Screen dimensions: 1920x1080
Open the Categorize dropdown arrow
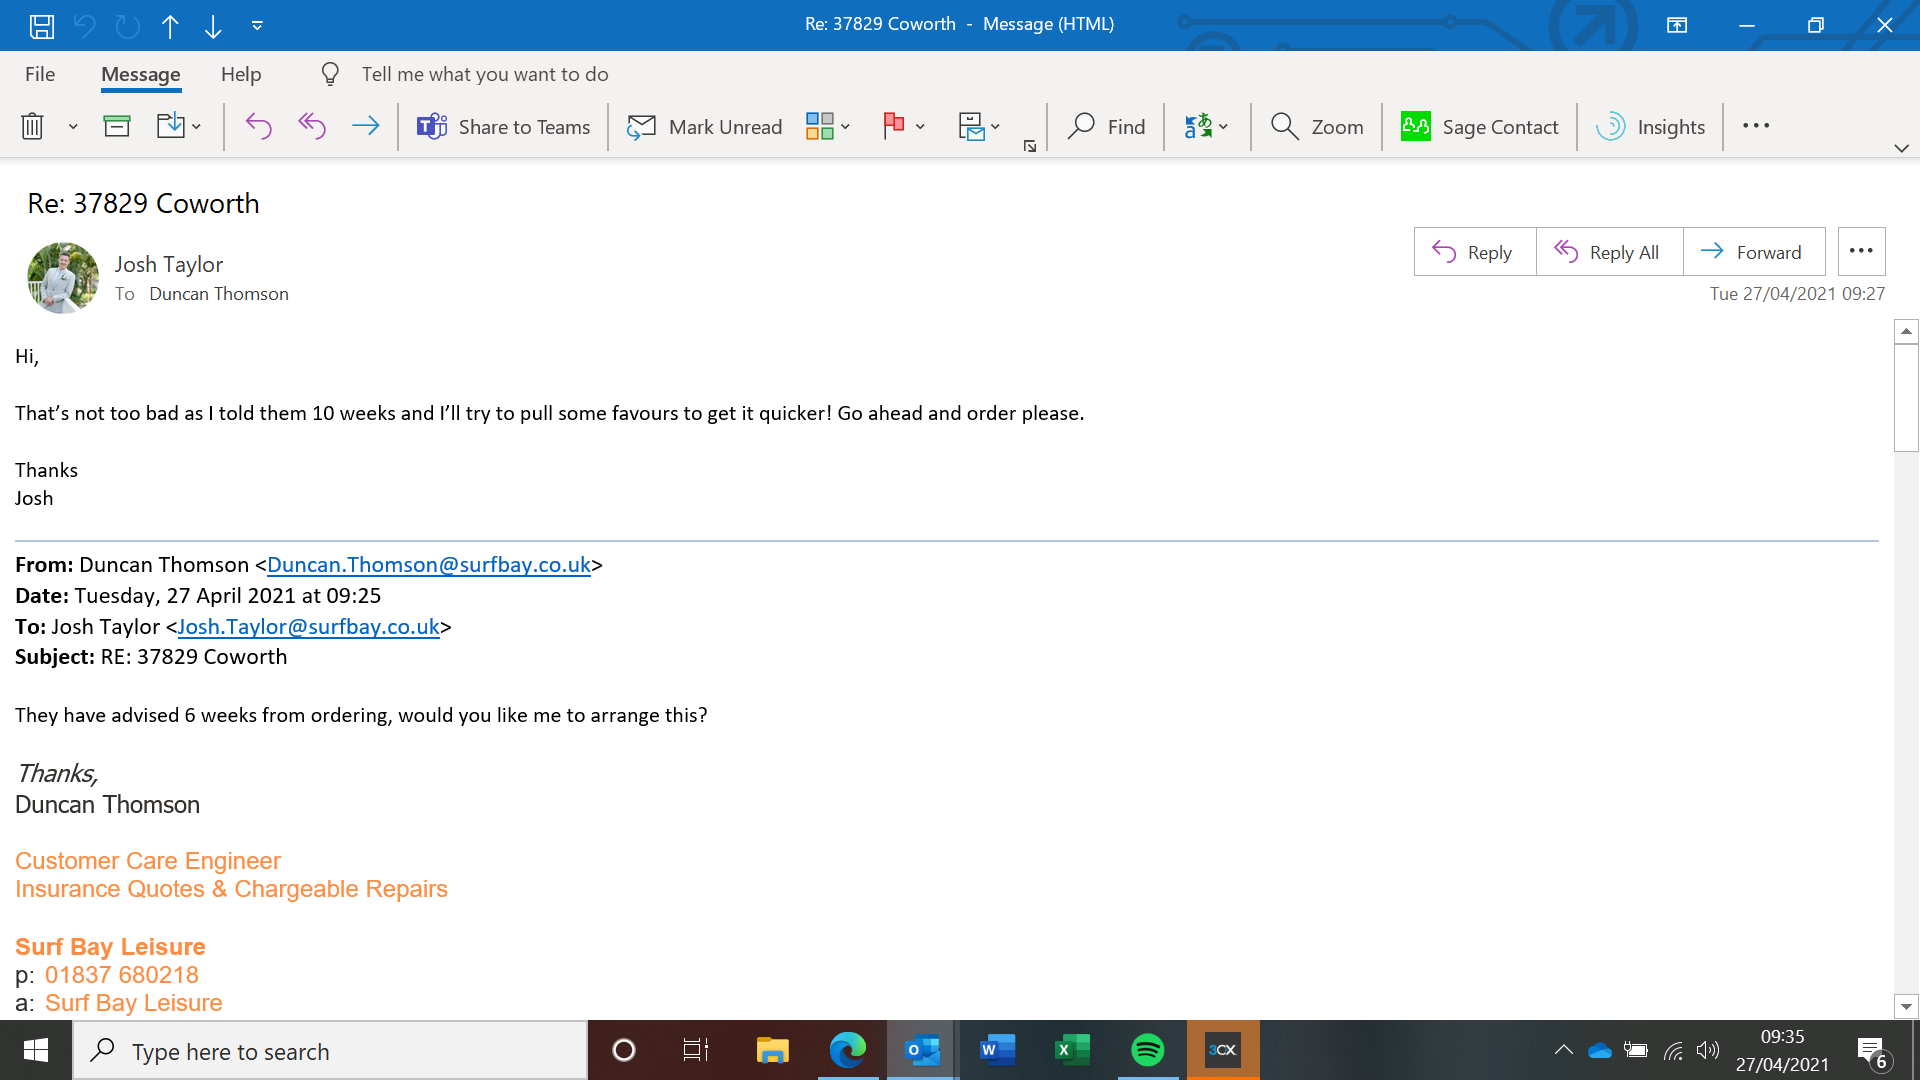[846, 127]
